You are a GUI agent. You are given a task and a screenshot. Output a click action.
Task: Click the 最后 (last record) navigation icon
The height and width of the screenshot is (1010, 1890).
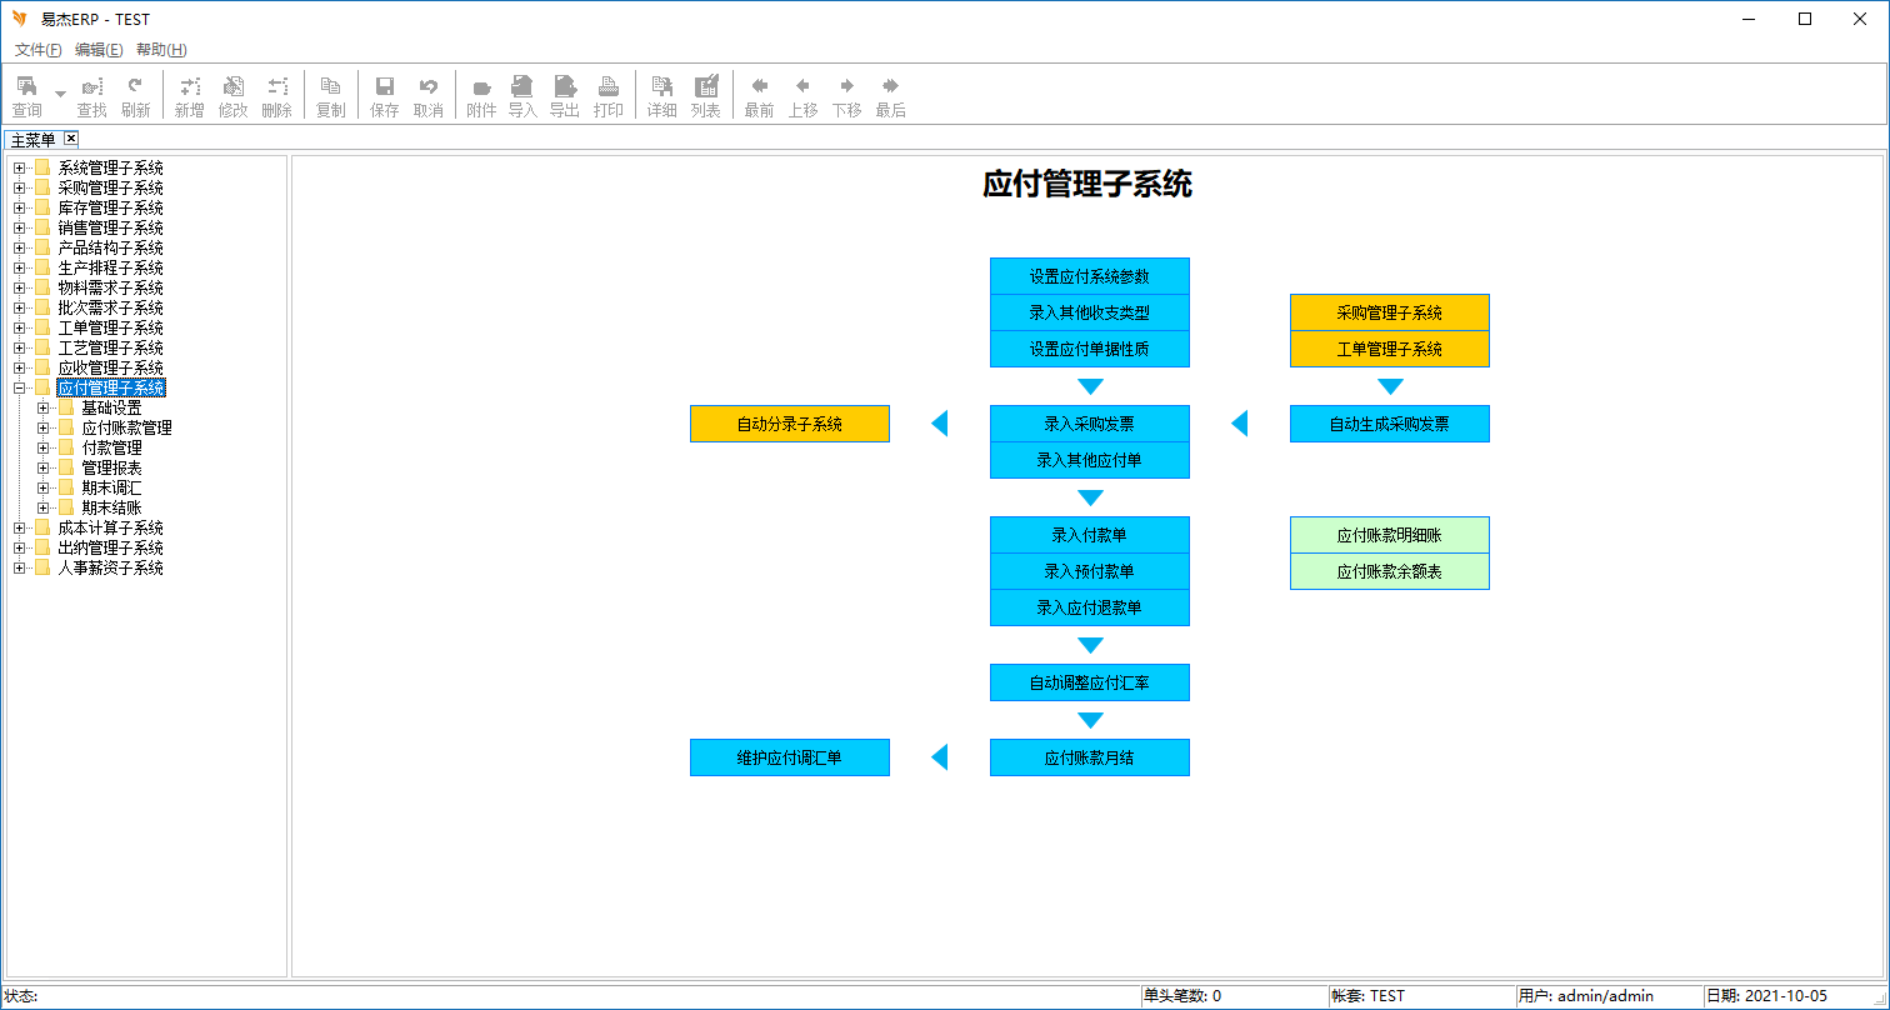[891, 97]
